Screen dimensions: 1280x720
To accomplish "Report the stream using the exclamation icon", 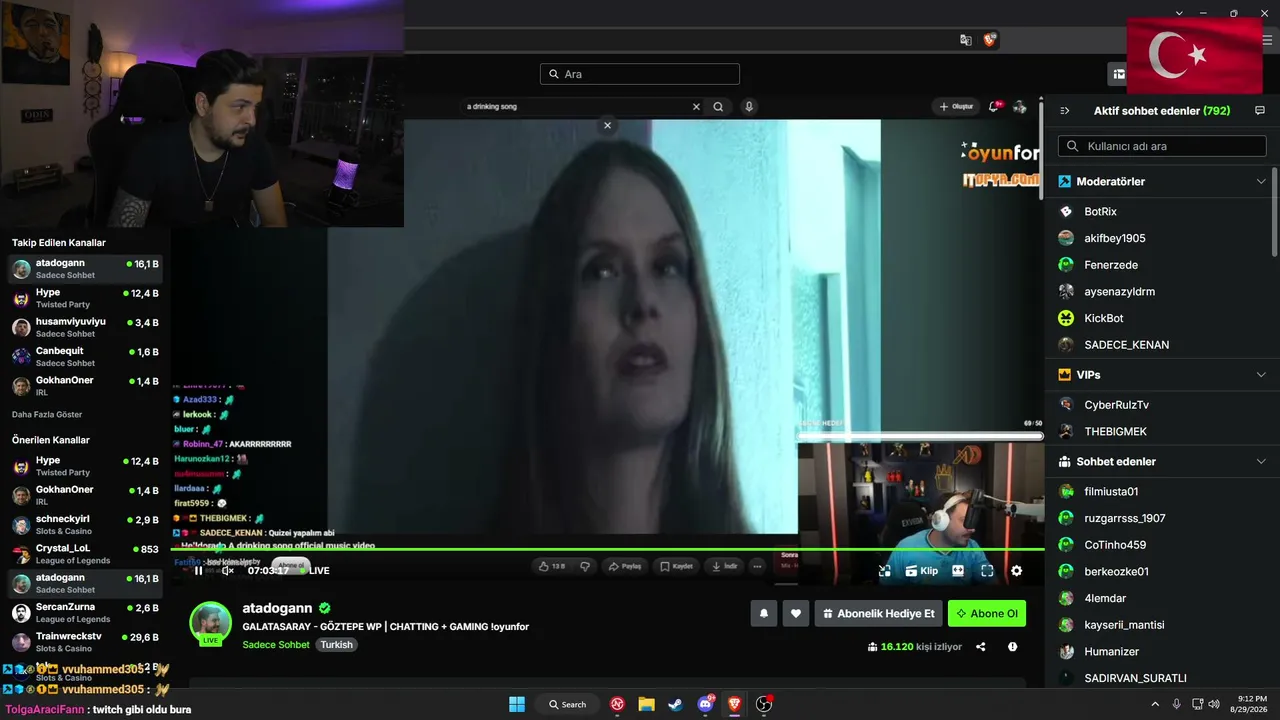I will (x=1013, y=647).
